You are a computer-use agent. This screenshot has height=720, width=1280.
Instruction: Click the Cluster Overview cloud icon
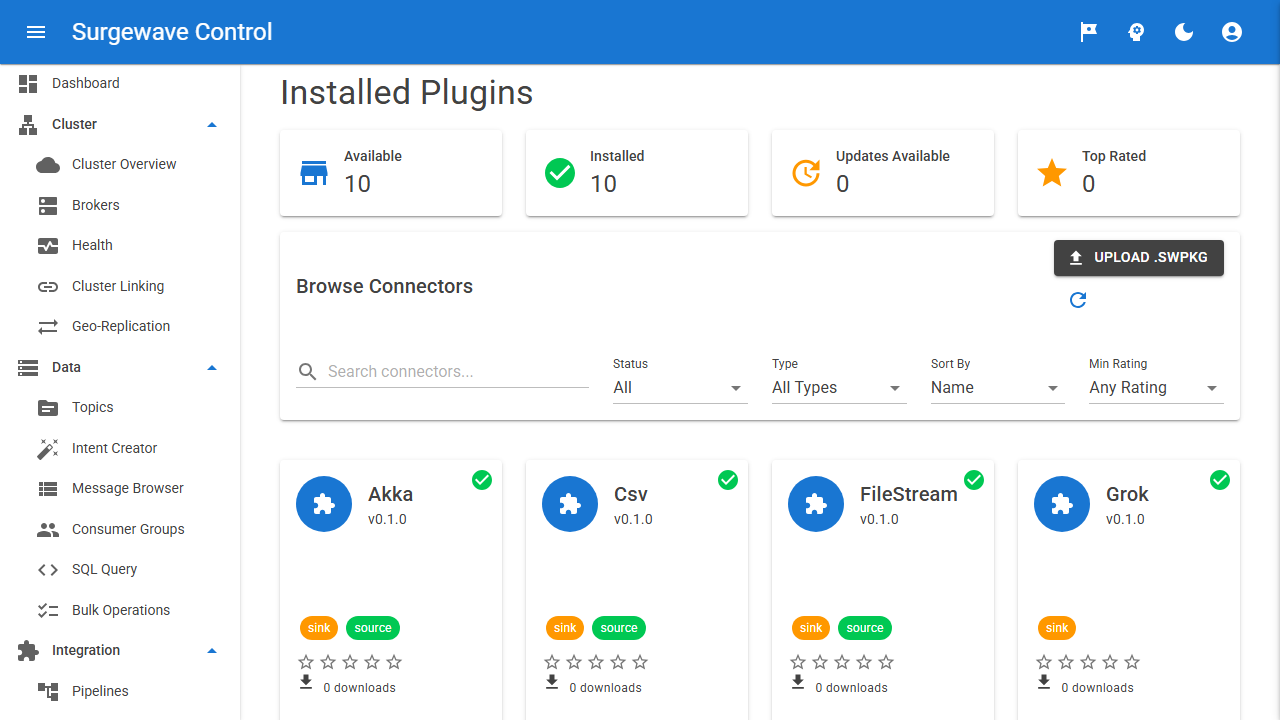click(48, 165)
